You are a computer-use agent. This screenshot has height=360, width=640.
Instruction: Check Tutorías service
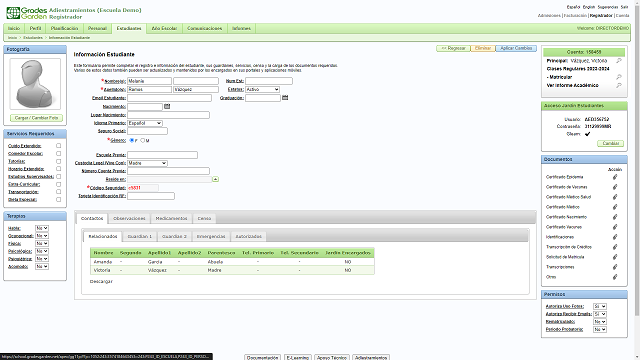(x=58, y=161)
